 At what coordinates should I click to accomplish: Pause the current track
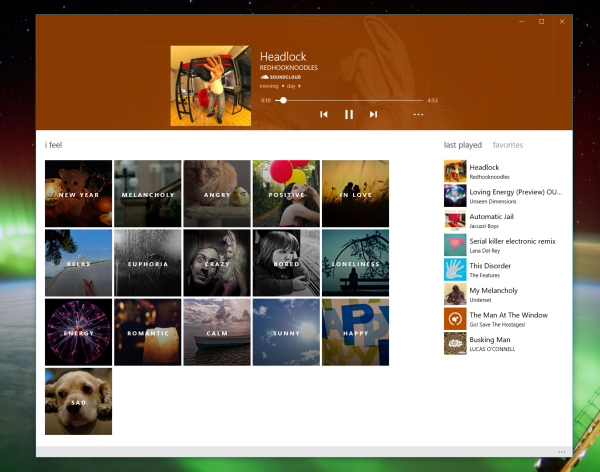pos(349,115)
